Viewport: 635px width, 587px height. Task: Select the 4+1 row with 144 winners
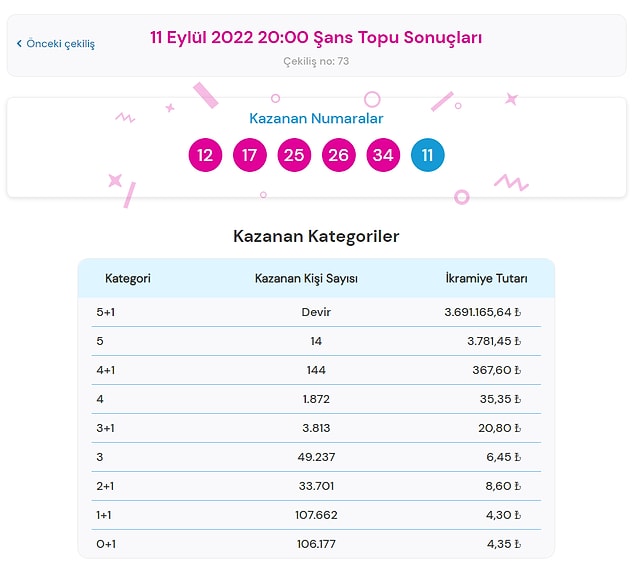click(316, 370)
